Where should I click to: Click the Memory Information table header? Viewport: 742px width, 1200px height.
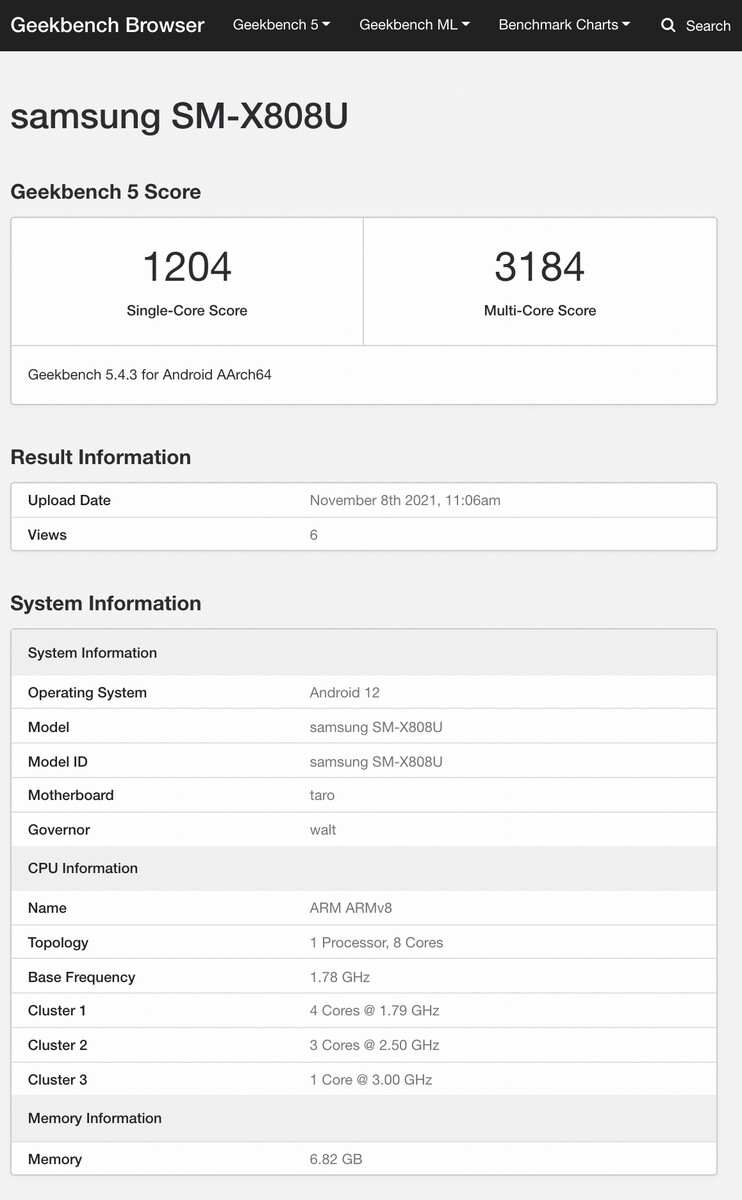[364, 1118]
